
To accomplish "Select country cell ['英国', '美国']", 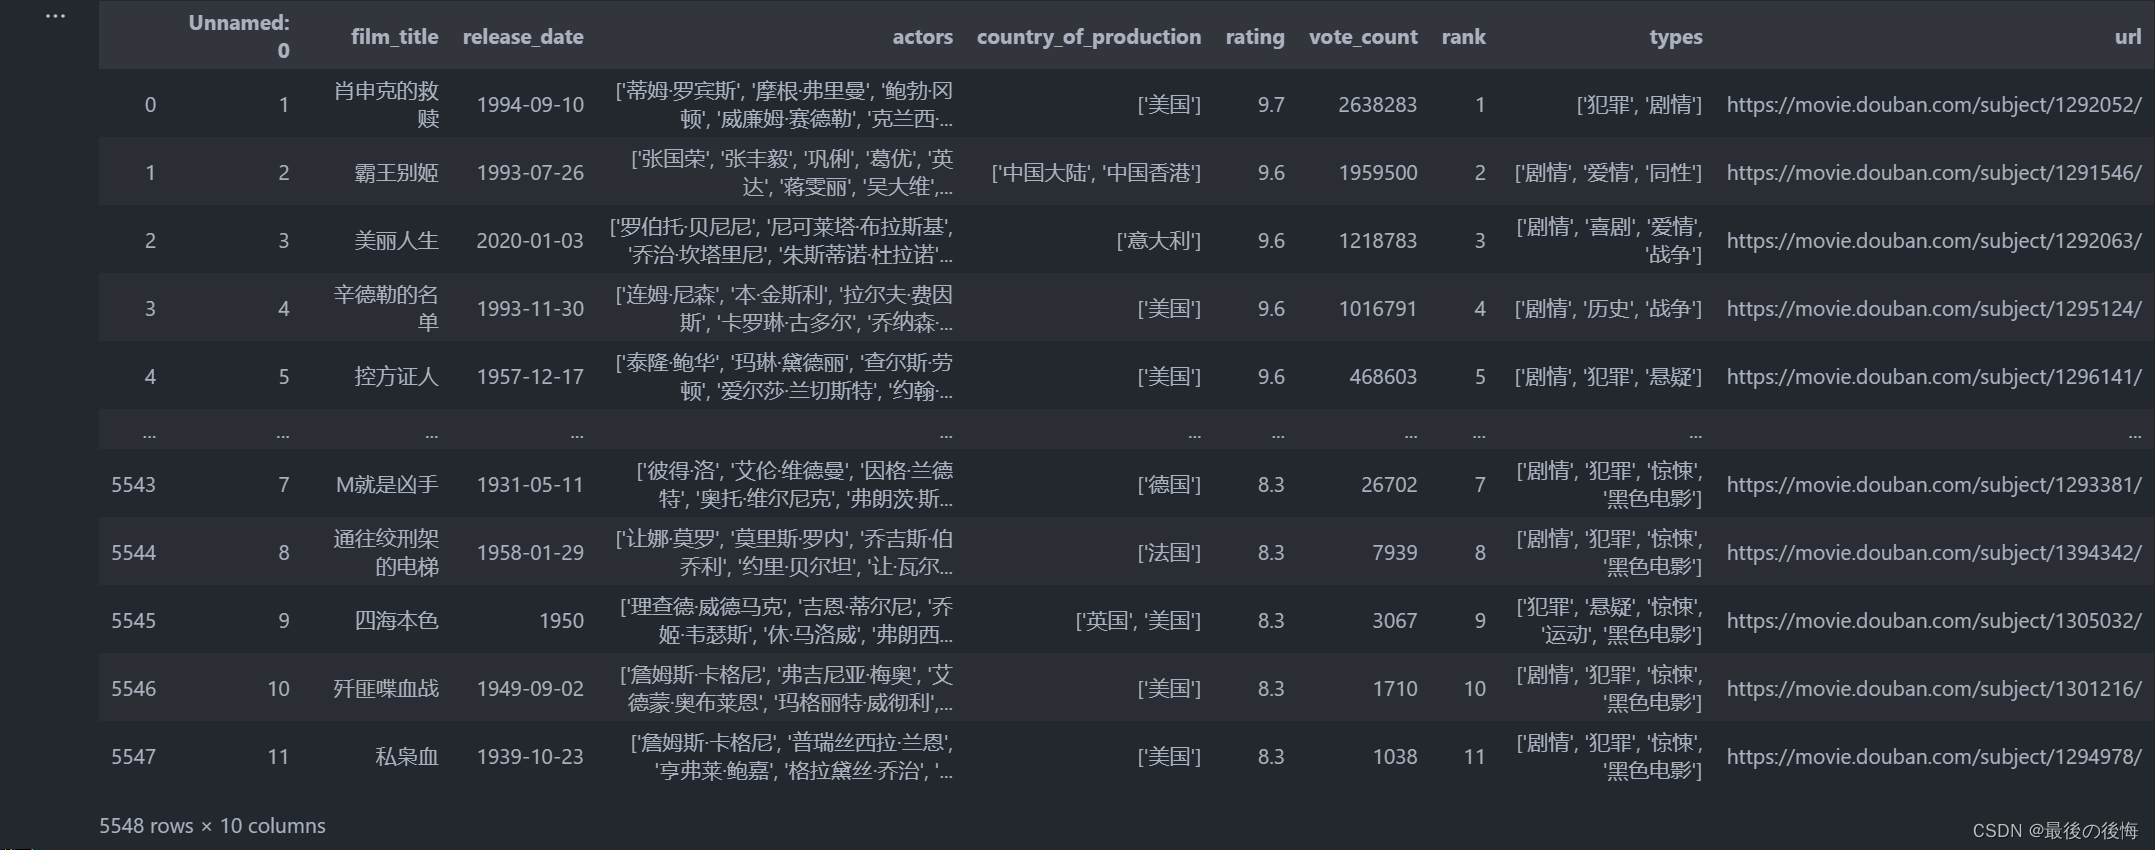I will click(1139, 621).
